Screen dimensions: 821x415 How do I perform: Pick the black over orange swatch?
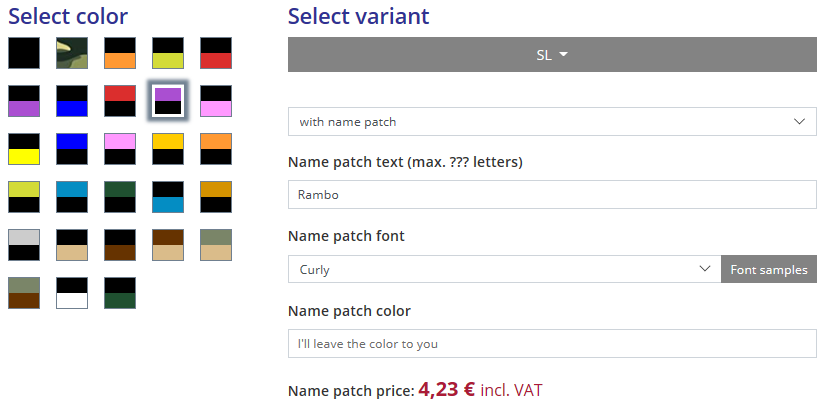click(x=120, y=53)
